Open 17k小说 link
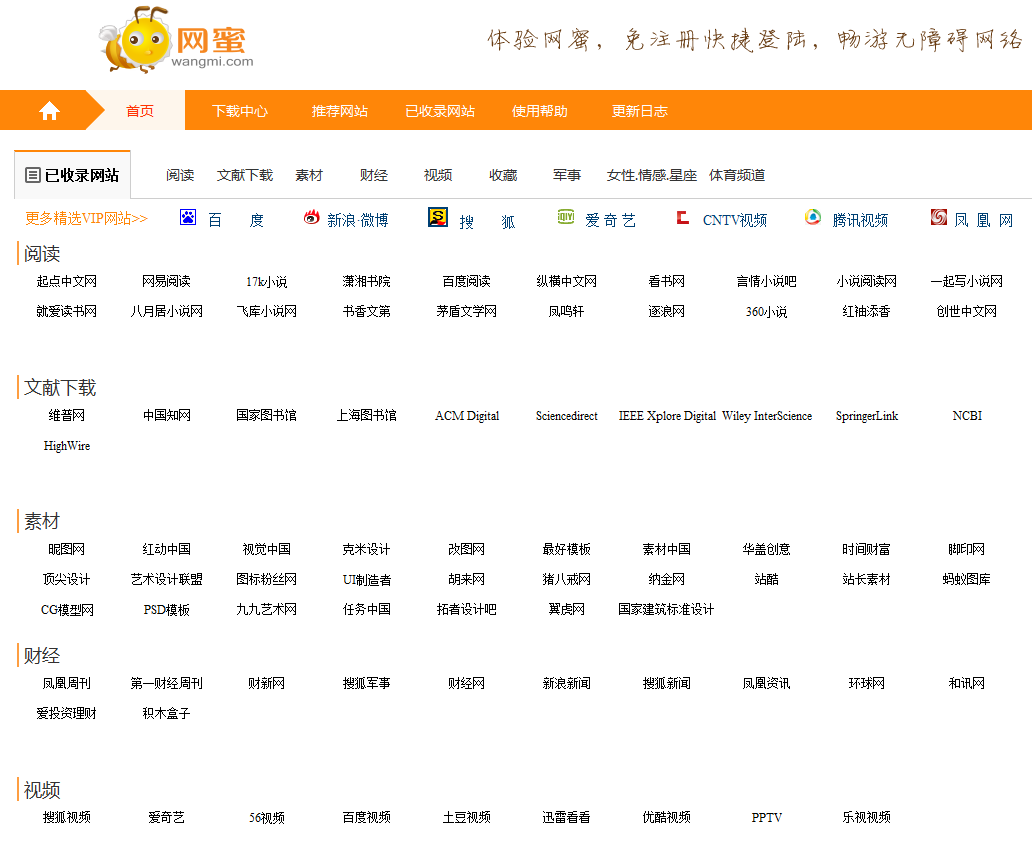The height and width of the screenshot is (844, 1032). click(x=267, y=282)
